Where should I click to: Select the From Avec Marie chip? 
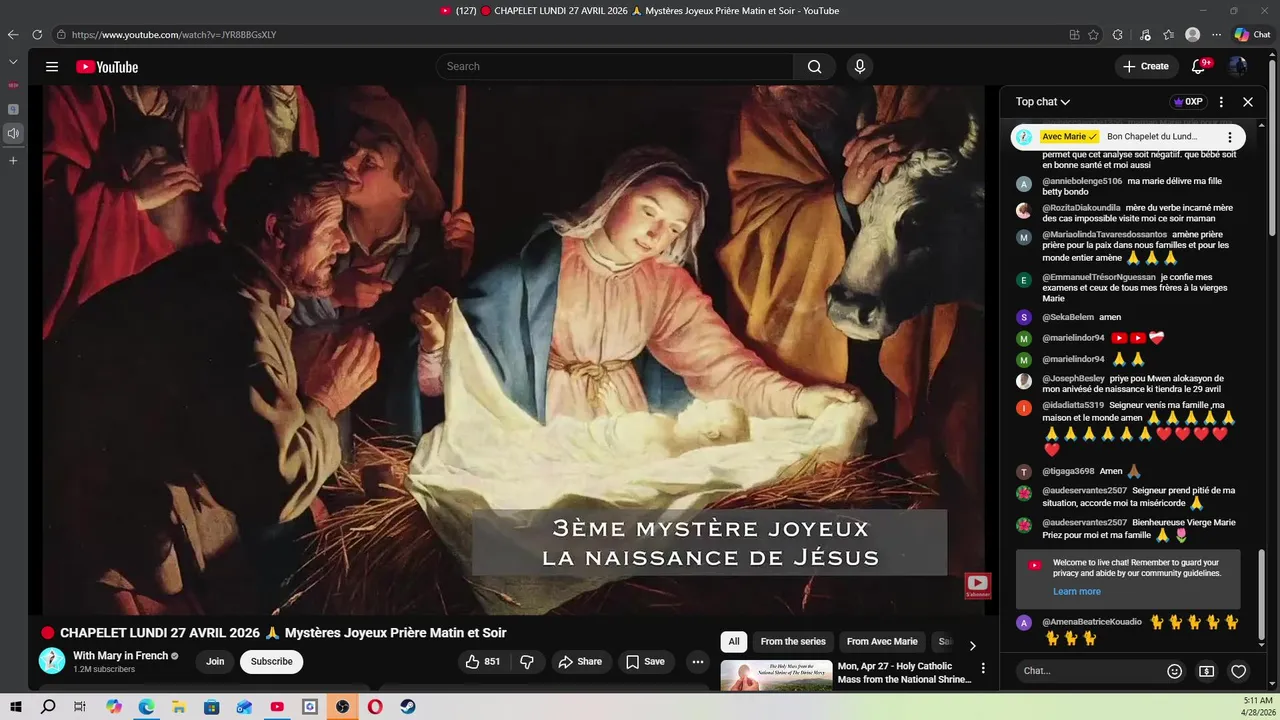pyautogui.click(x=882, y=642)
